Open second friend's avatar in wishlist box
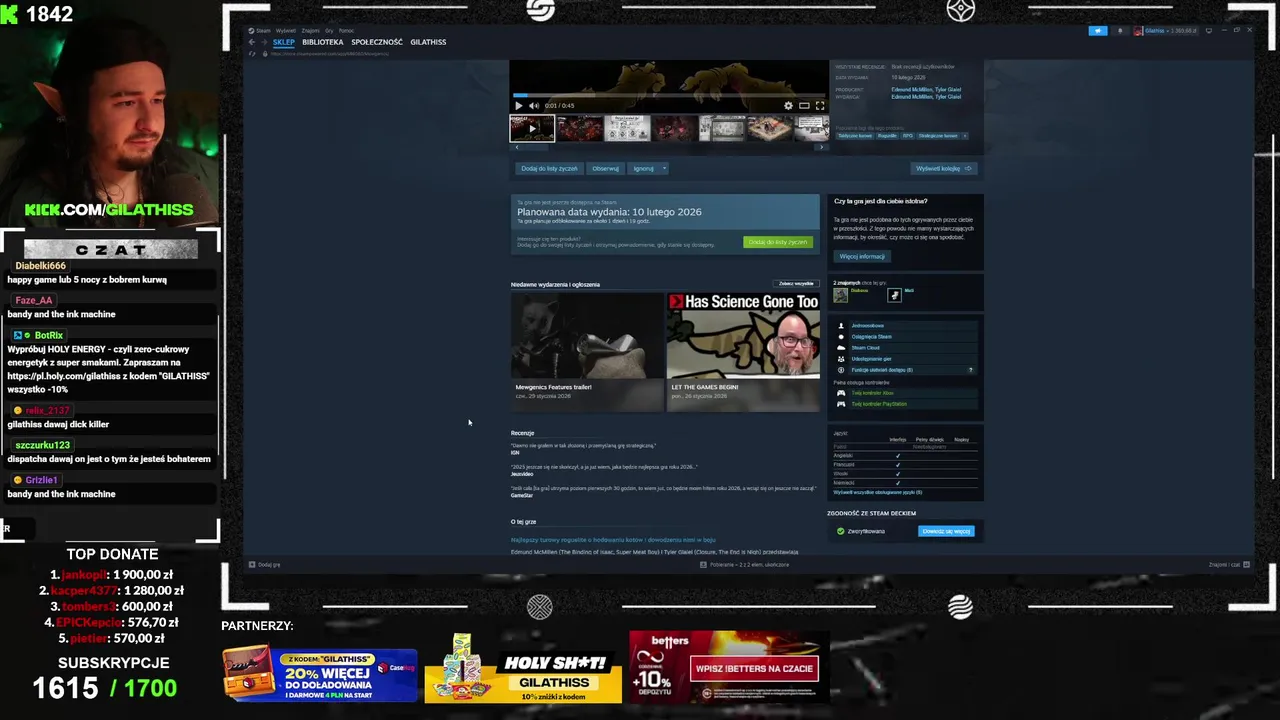Screen dimensions: 1280x720 click(x=895, y=295)
